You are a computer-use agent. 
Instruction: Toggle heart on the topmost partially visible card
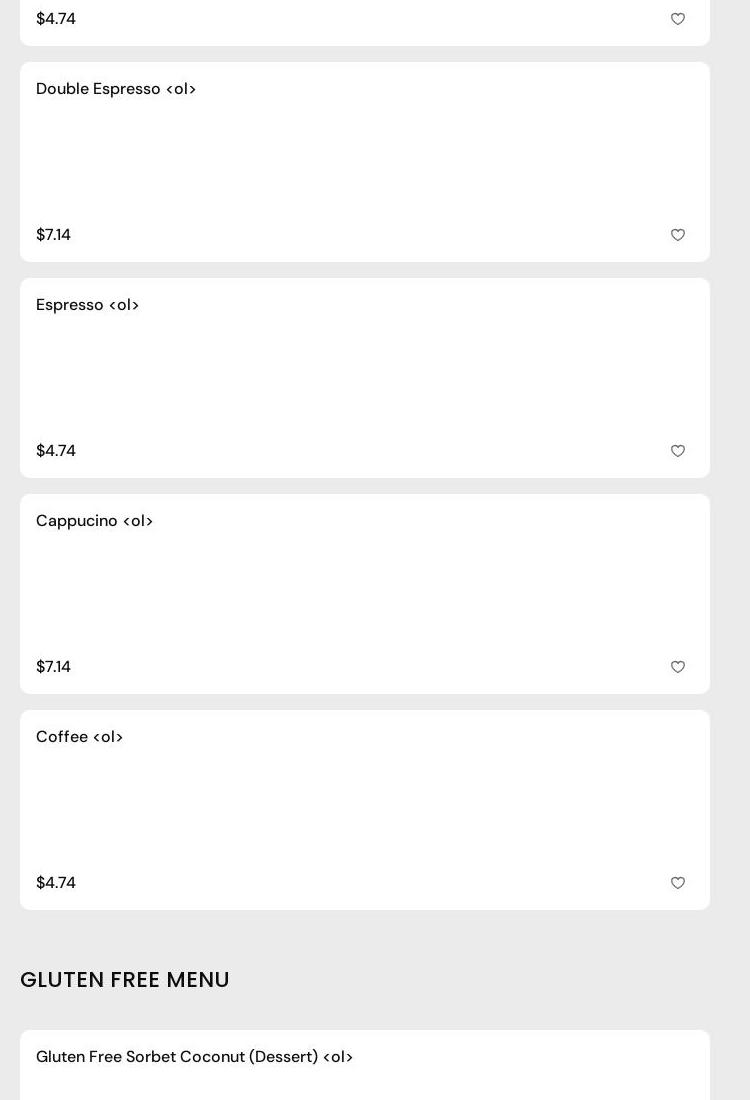point(678,19)
